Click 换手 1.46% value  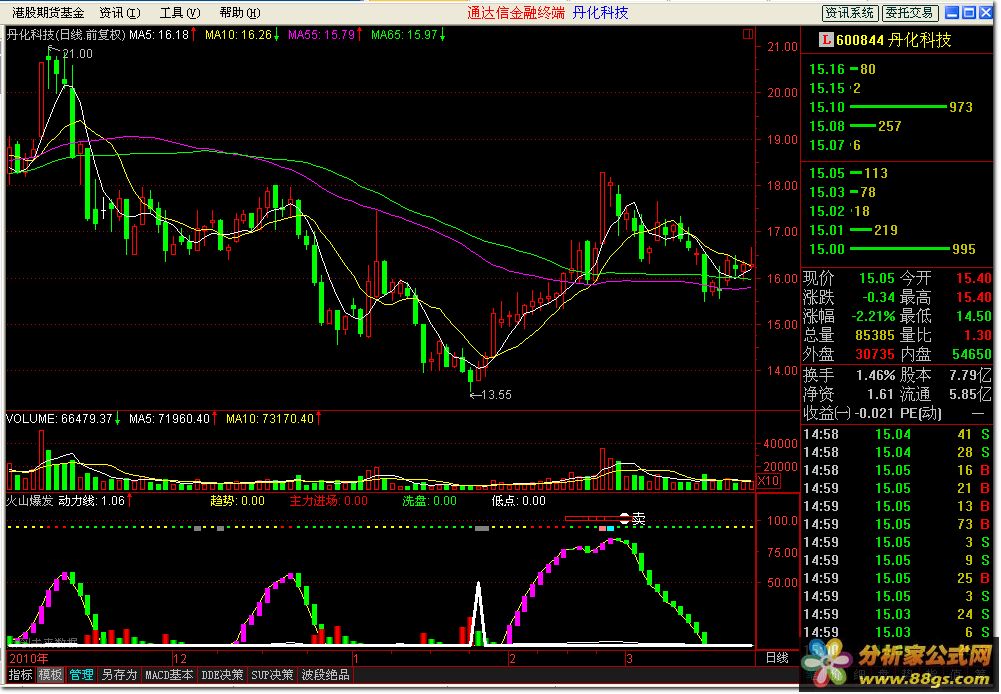(x=876, y=375)
